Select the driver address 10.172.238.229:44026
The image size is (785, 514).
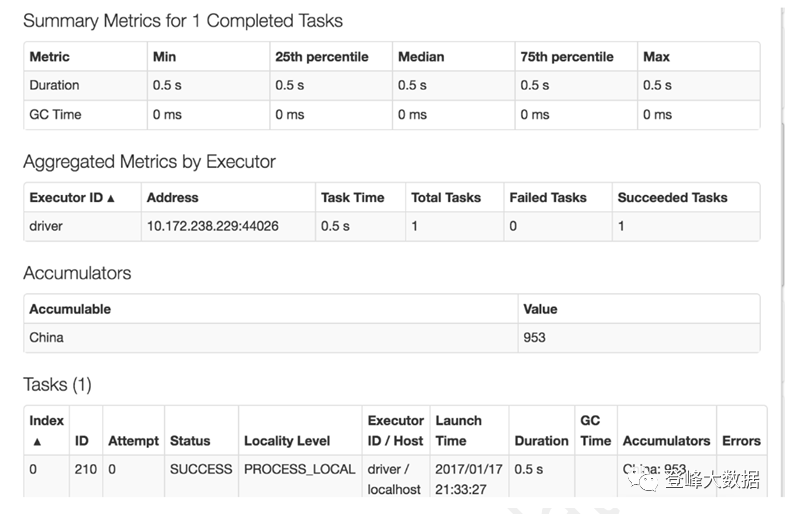point(212,226)
